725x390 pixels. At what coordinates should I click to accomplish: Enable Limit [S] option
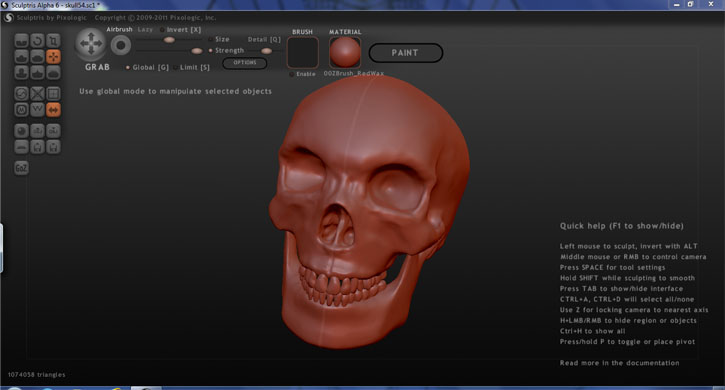point(191,68)
